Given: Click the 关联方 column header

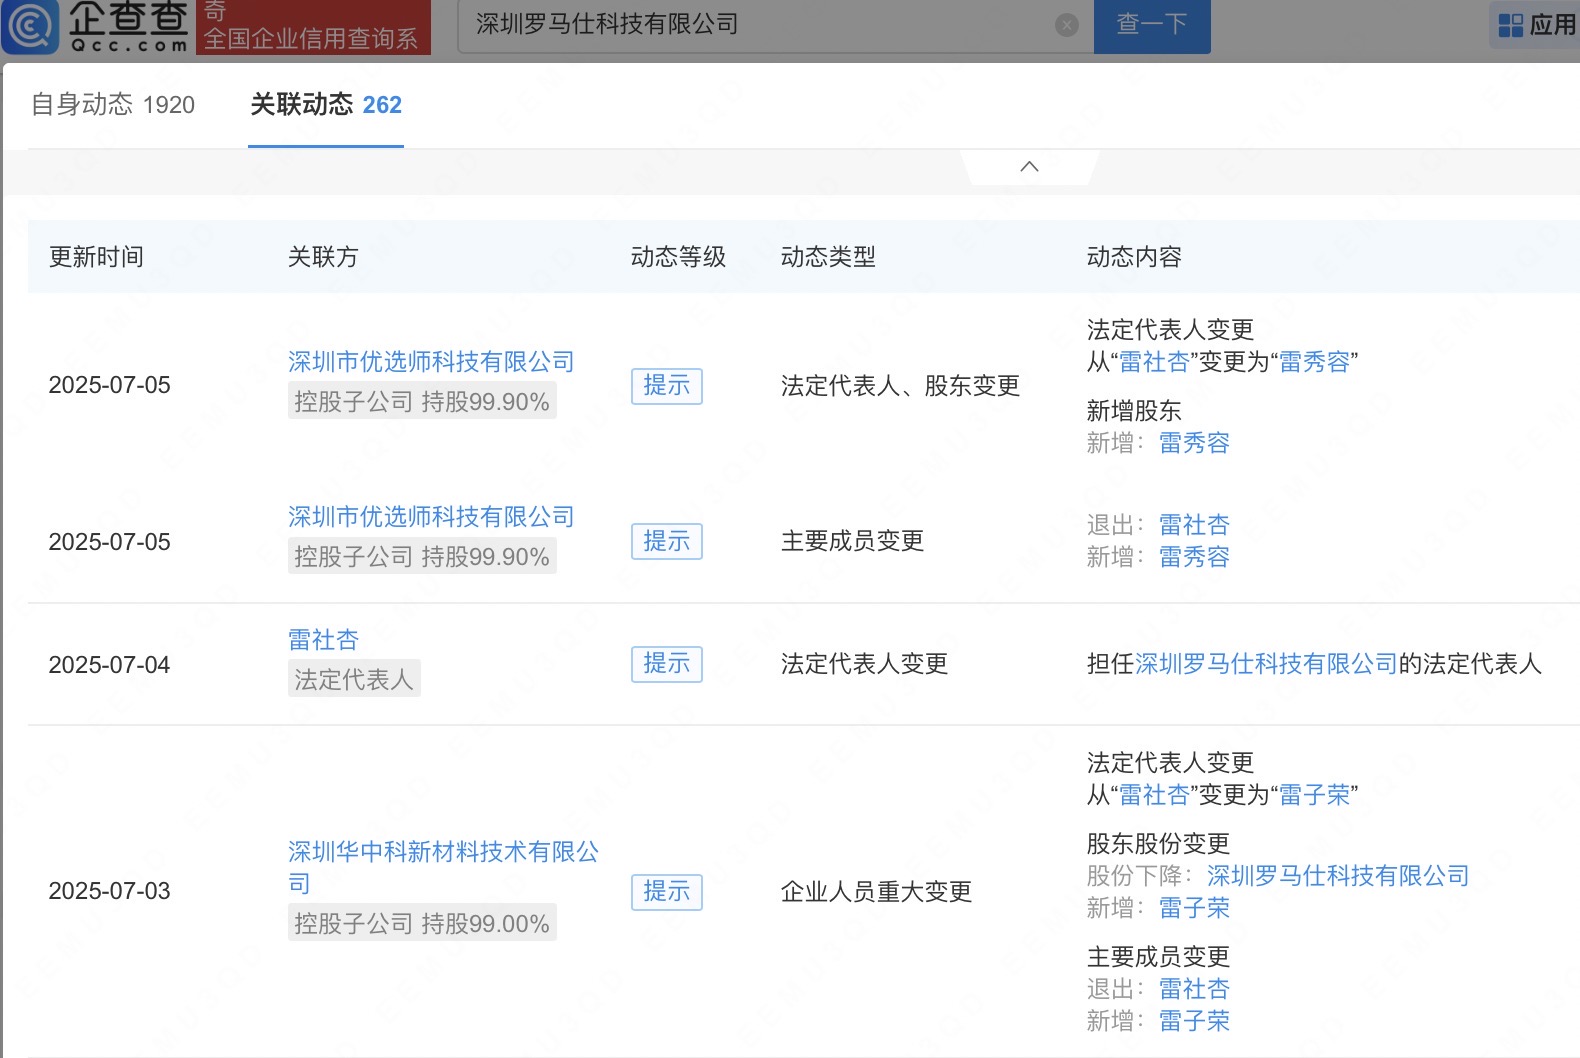Looking at the screenshot, I should point(323,257).
